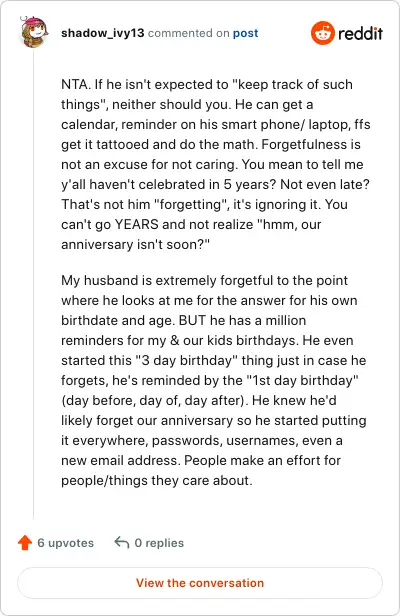Click the phrase "Forgetfulness is" in first paragraph
Image resolution: width=400 pixels, height=616 pixels.
tap(311, 145)
